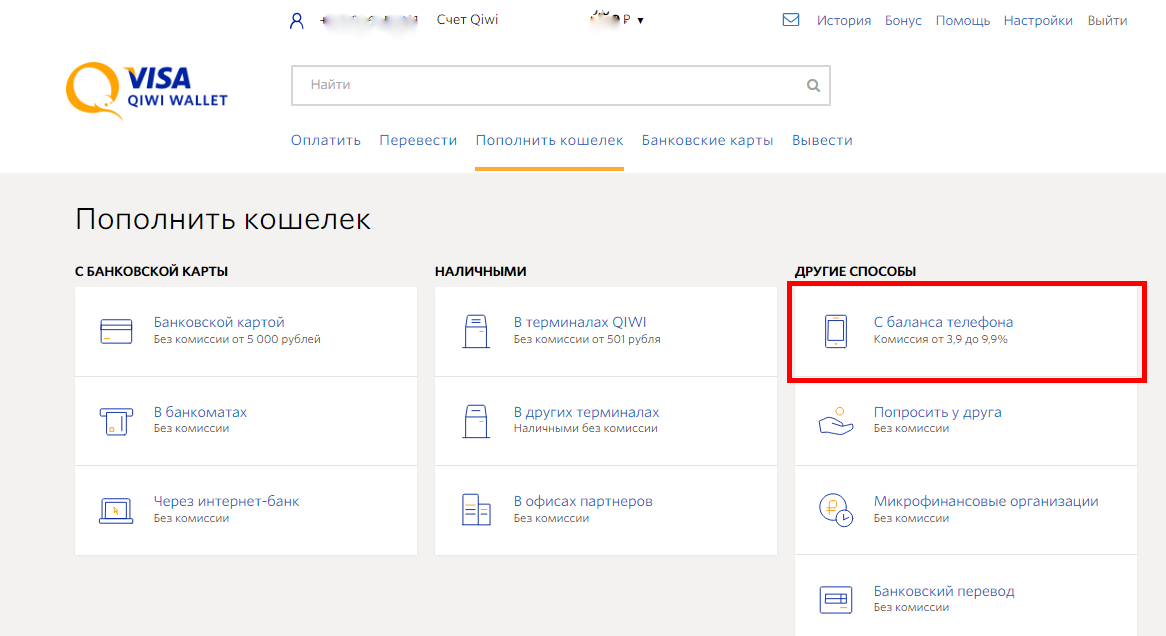Click the QIWI terminal icon

click(x=476, y=331)
